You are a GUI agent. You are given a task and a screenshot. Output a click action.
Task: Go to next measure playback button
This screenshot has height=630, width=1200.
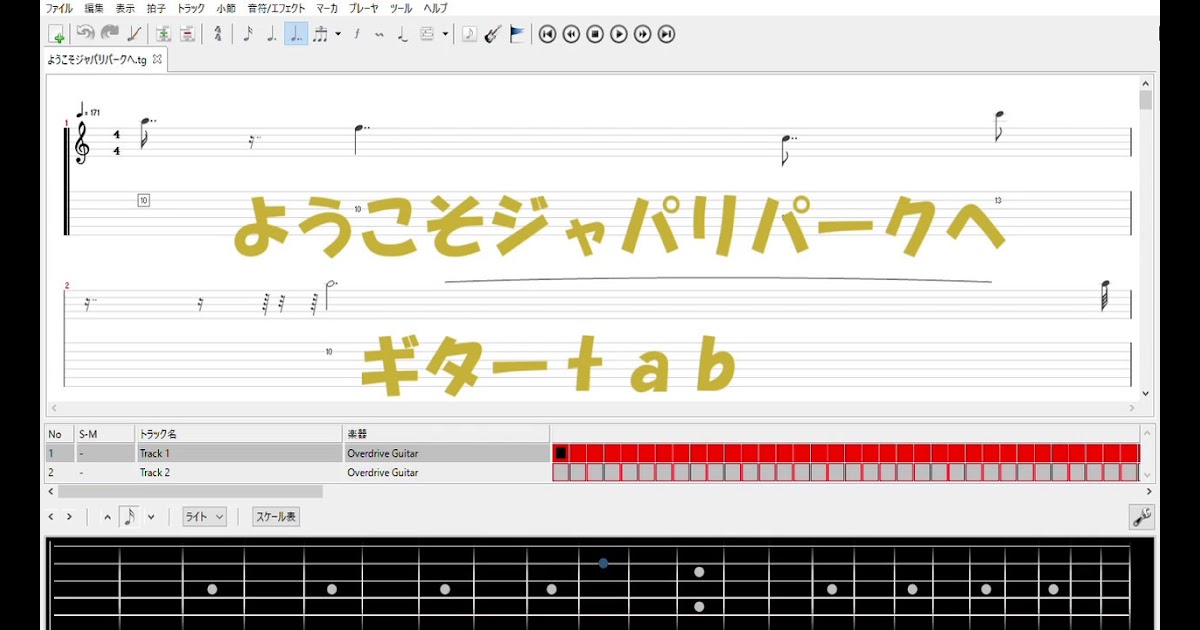click(x=643, y=34)
